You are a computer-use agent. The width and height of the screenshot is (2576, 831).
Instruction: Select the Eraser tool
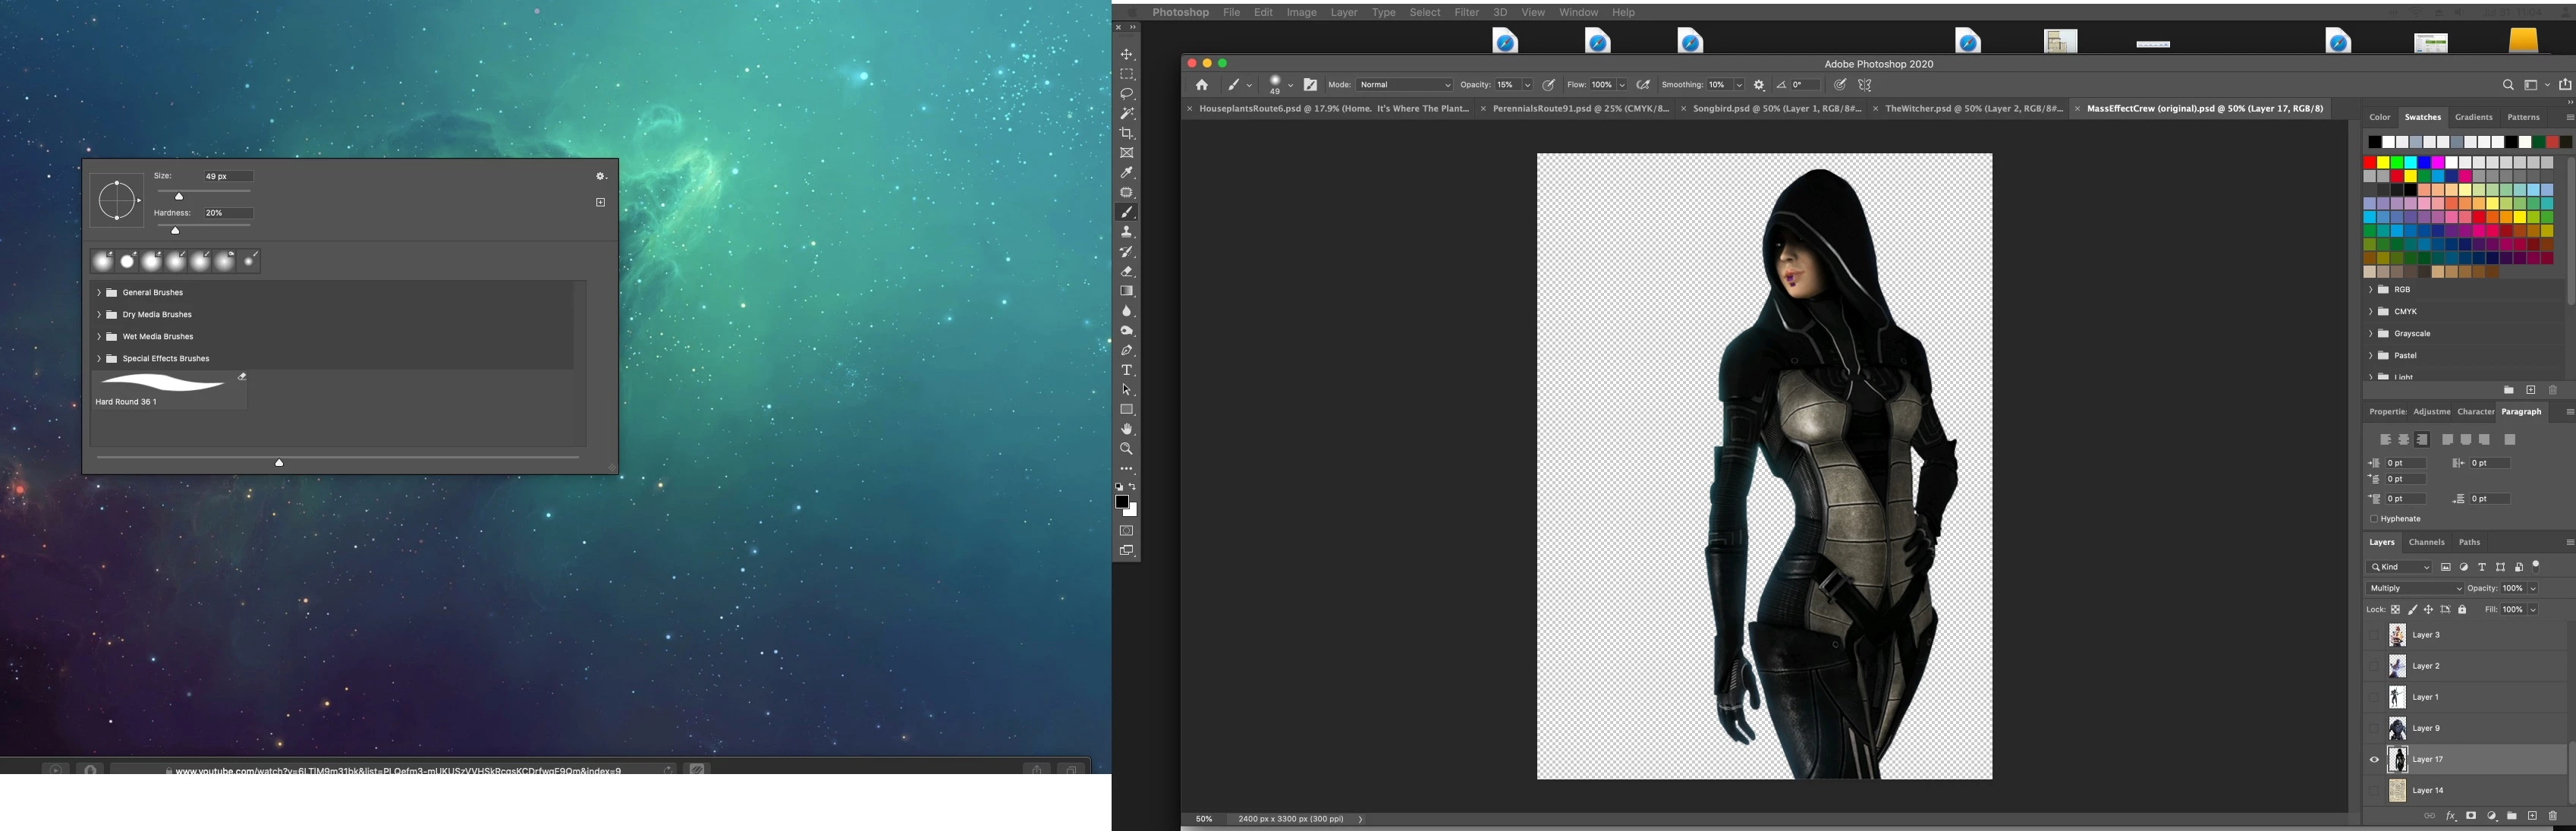tap(1127, 271)
